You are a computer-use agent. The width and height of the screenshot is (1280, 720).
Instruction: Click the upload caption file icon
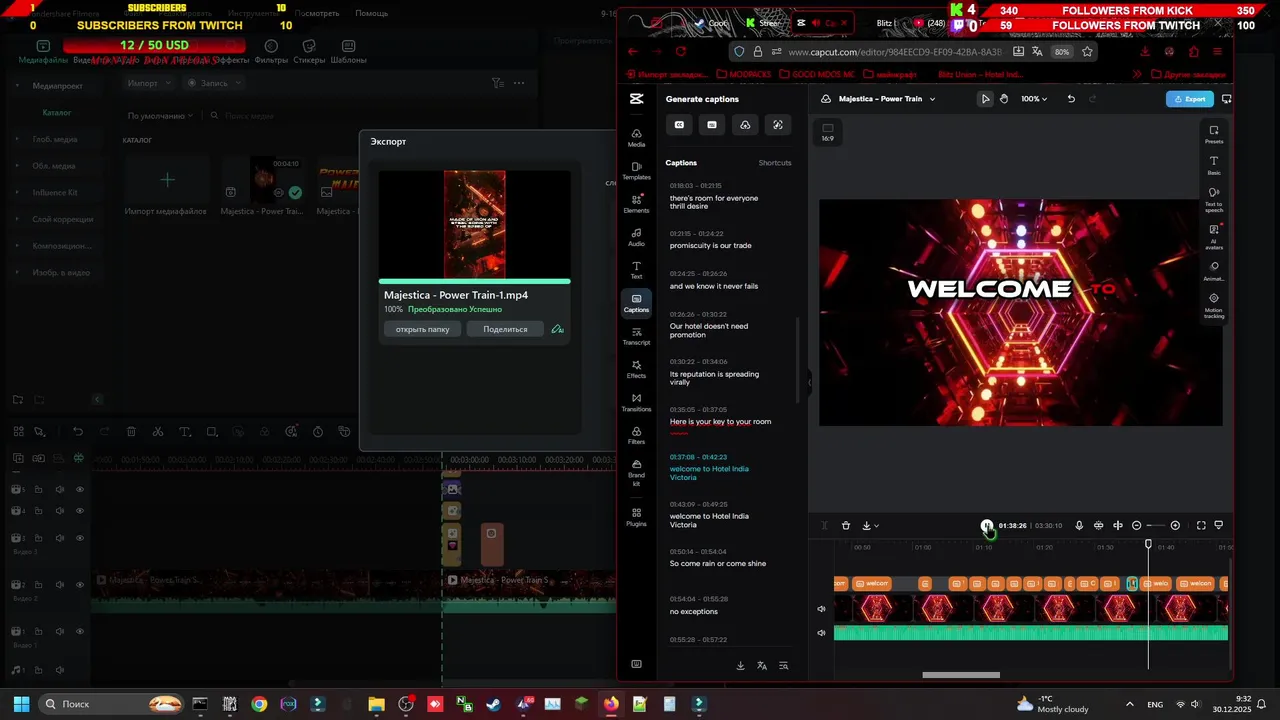click(x=745, y=125)
